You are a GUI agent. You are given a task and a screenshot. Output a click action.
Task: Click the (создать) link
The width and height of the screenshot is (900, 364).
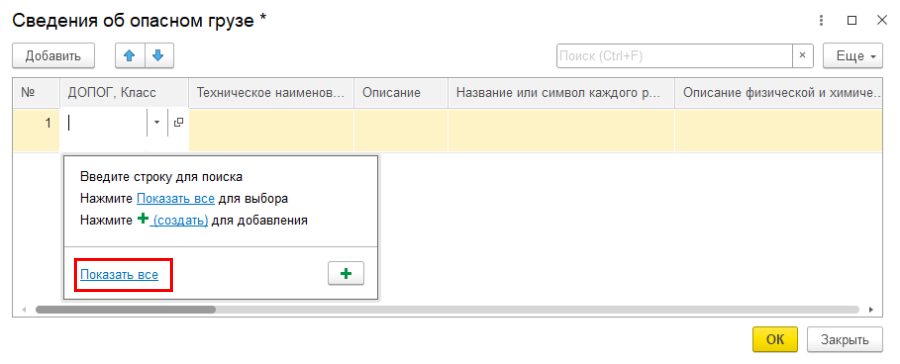pyautogui.click(x=180, y=220)
